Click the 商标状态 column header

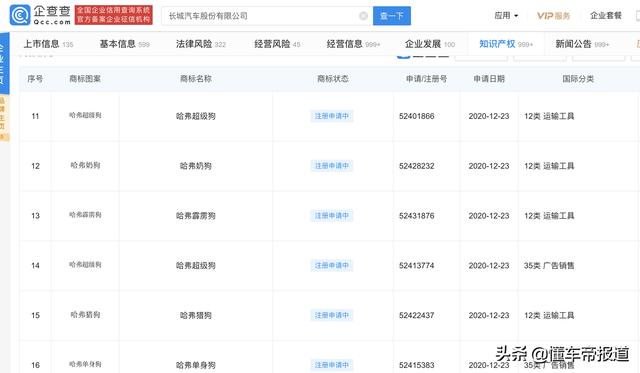[333, 79]
